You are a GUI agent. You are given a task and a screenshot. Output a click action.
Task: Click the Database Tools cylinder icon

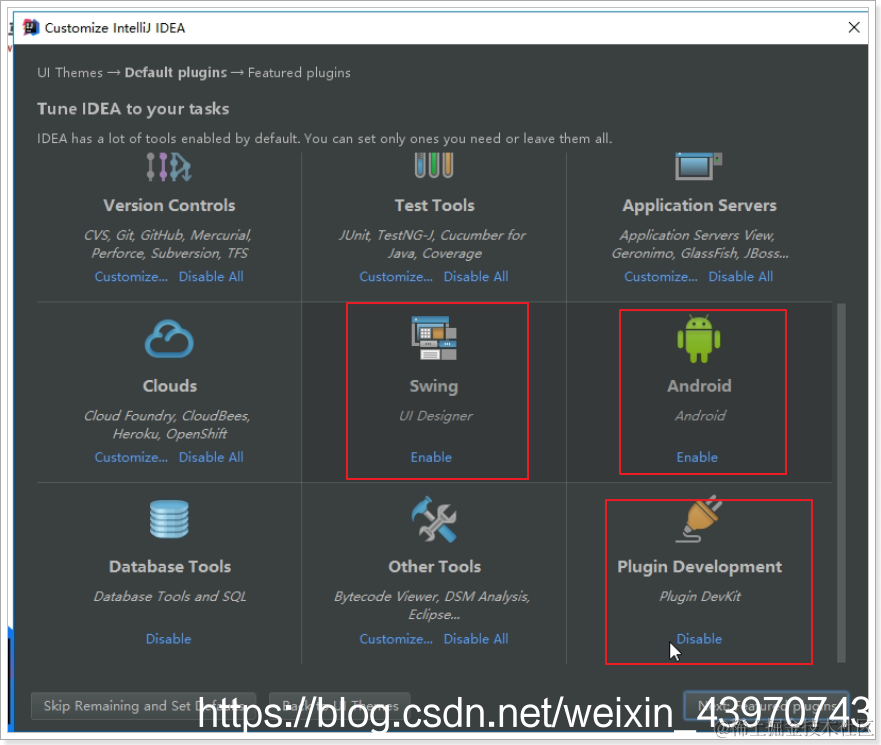[169, 519]
